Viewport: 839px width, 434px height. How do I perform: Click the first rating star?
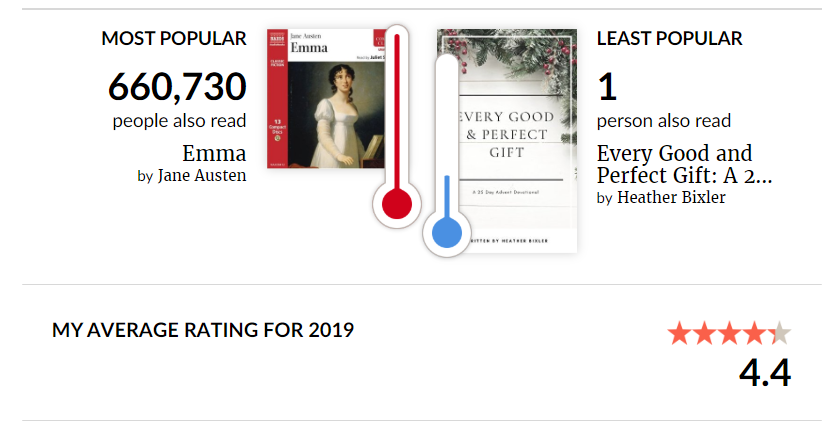coord(680,333)
